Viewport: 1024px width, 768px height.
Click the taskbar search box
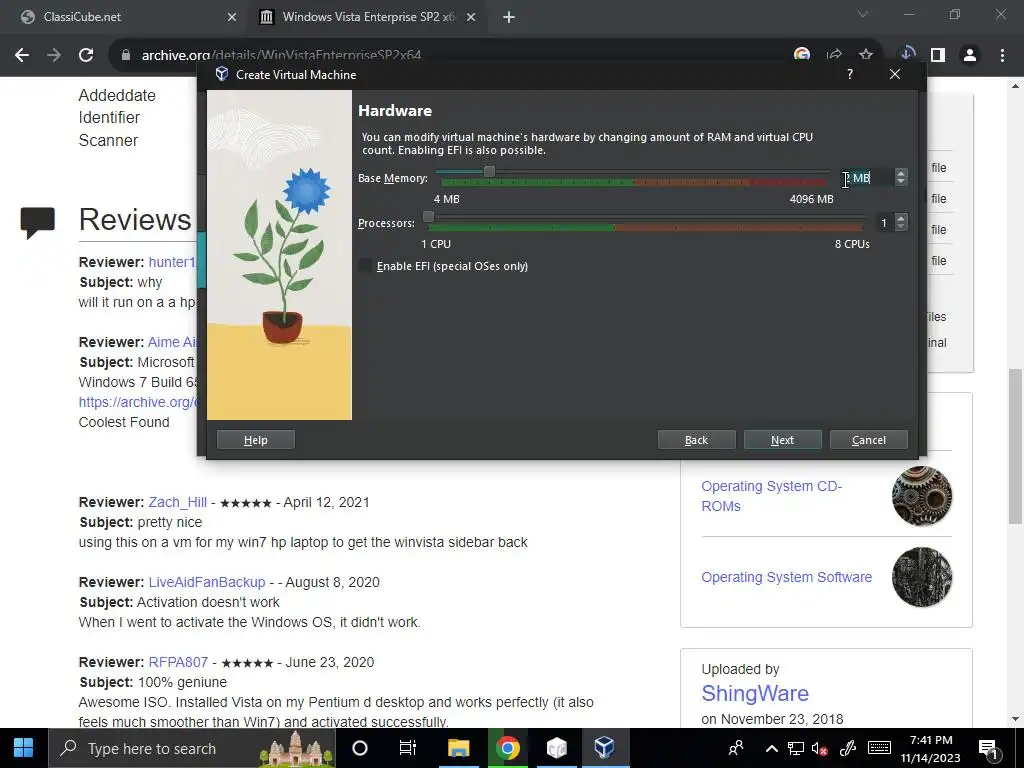[191, 748]
